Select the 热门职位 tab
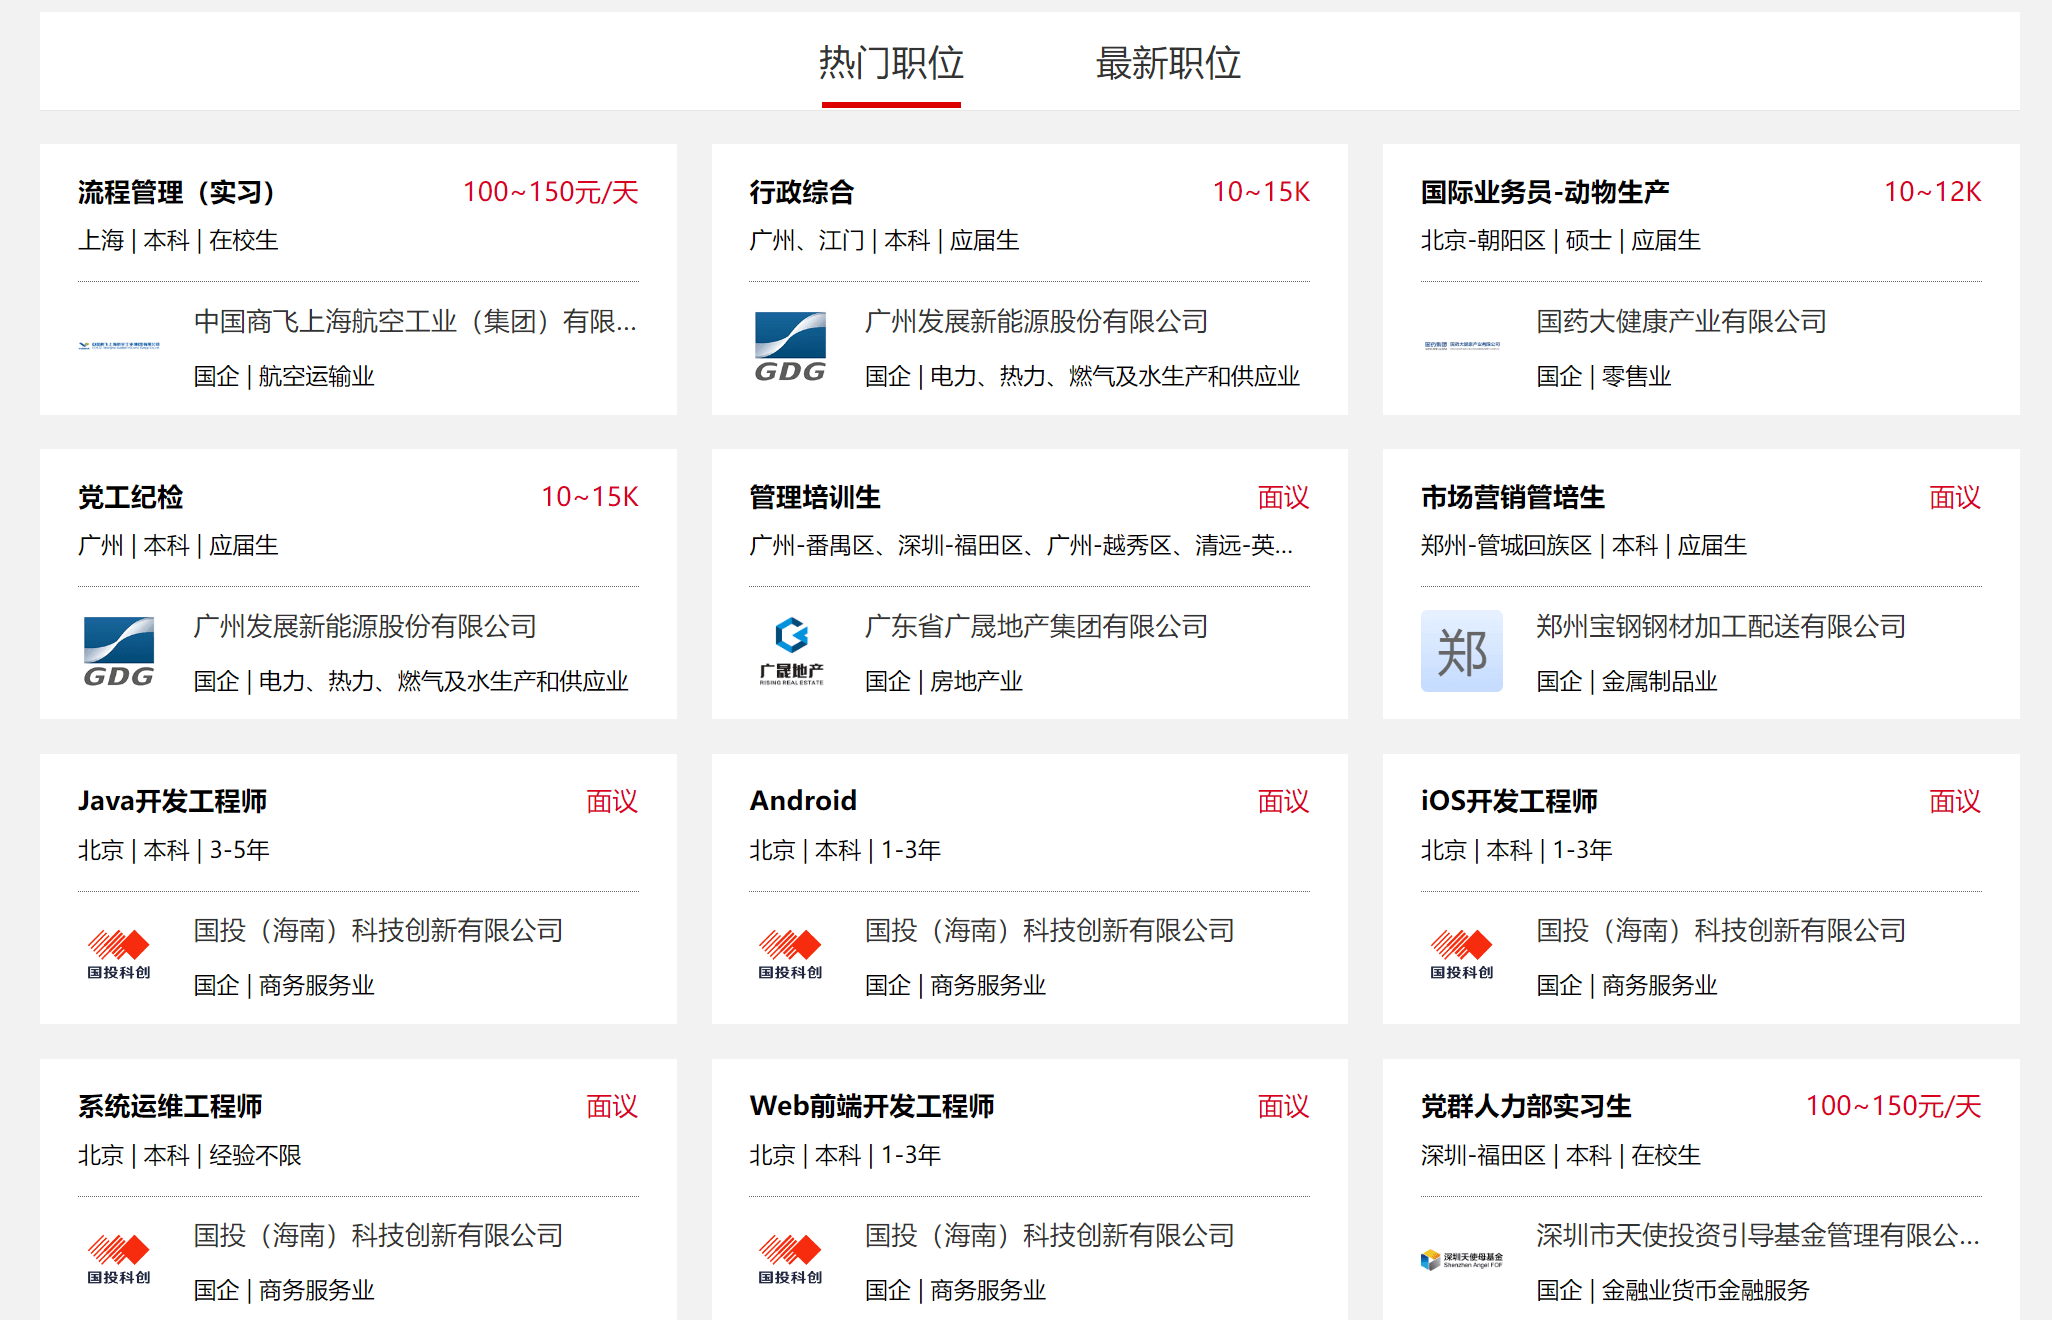This screenshot has width=2052, height=1320. (891, 63)
